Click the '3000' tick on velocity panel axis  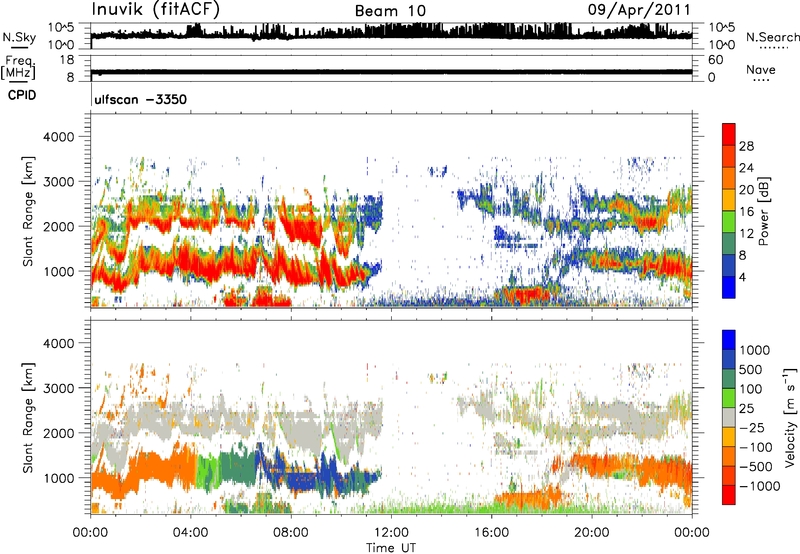pyautogui.click(x=58, y=388)
